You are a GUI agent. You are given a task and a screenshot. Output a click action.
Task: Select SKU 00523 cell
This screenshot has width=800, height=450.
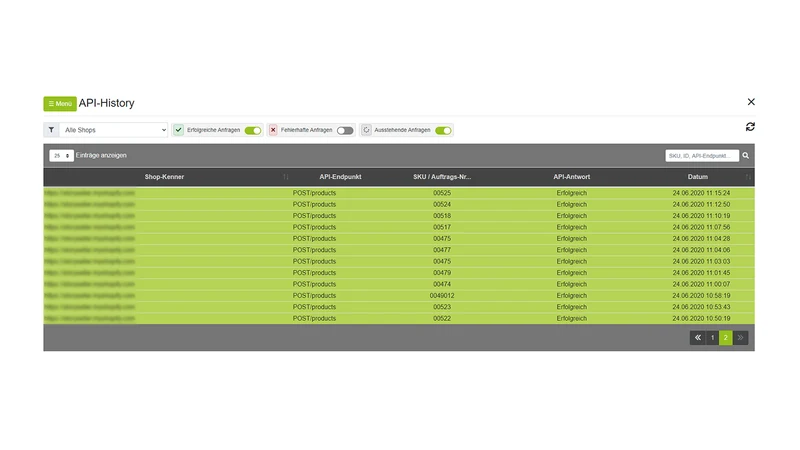point(442,307)
